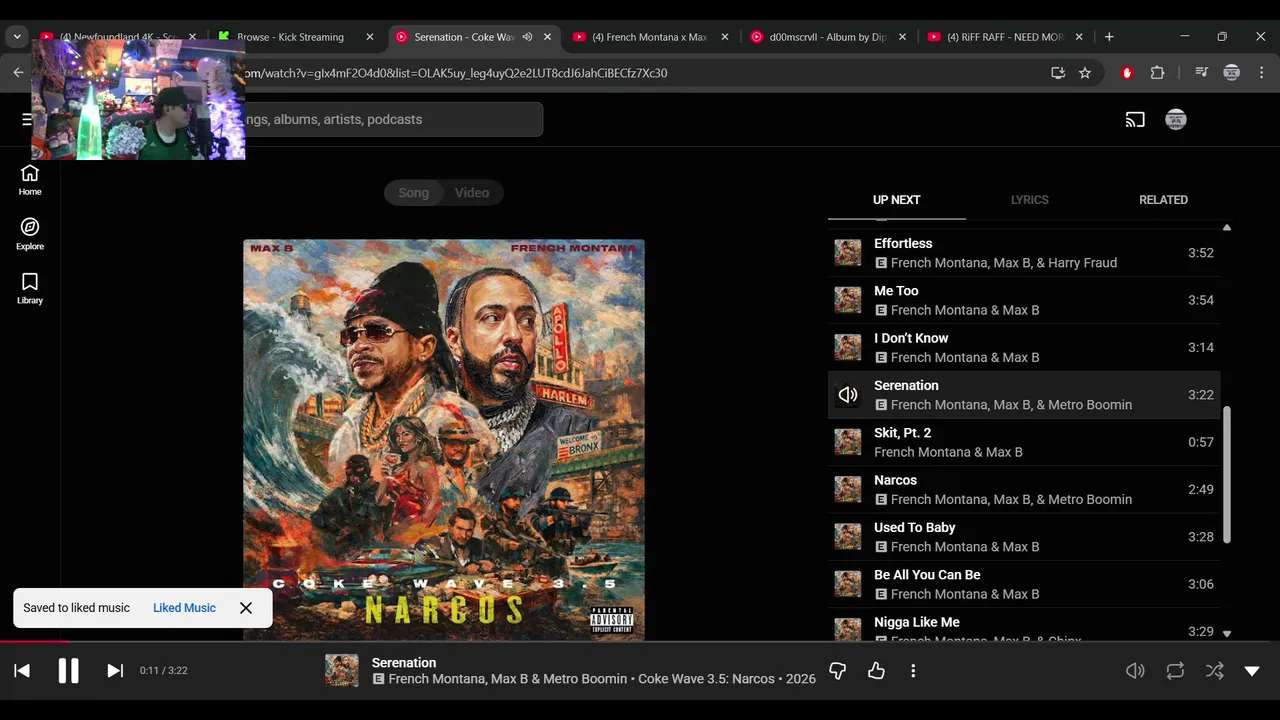Image resolution: width=1280 pixels, height=720 pixels.
Task: Open Liked Music link in toast
Action: point(184,608)
